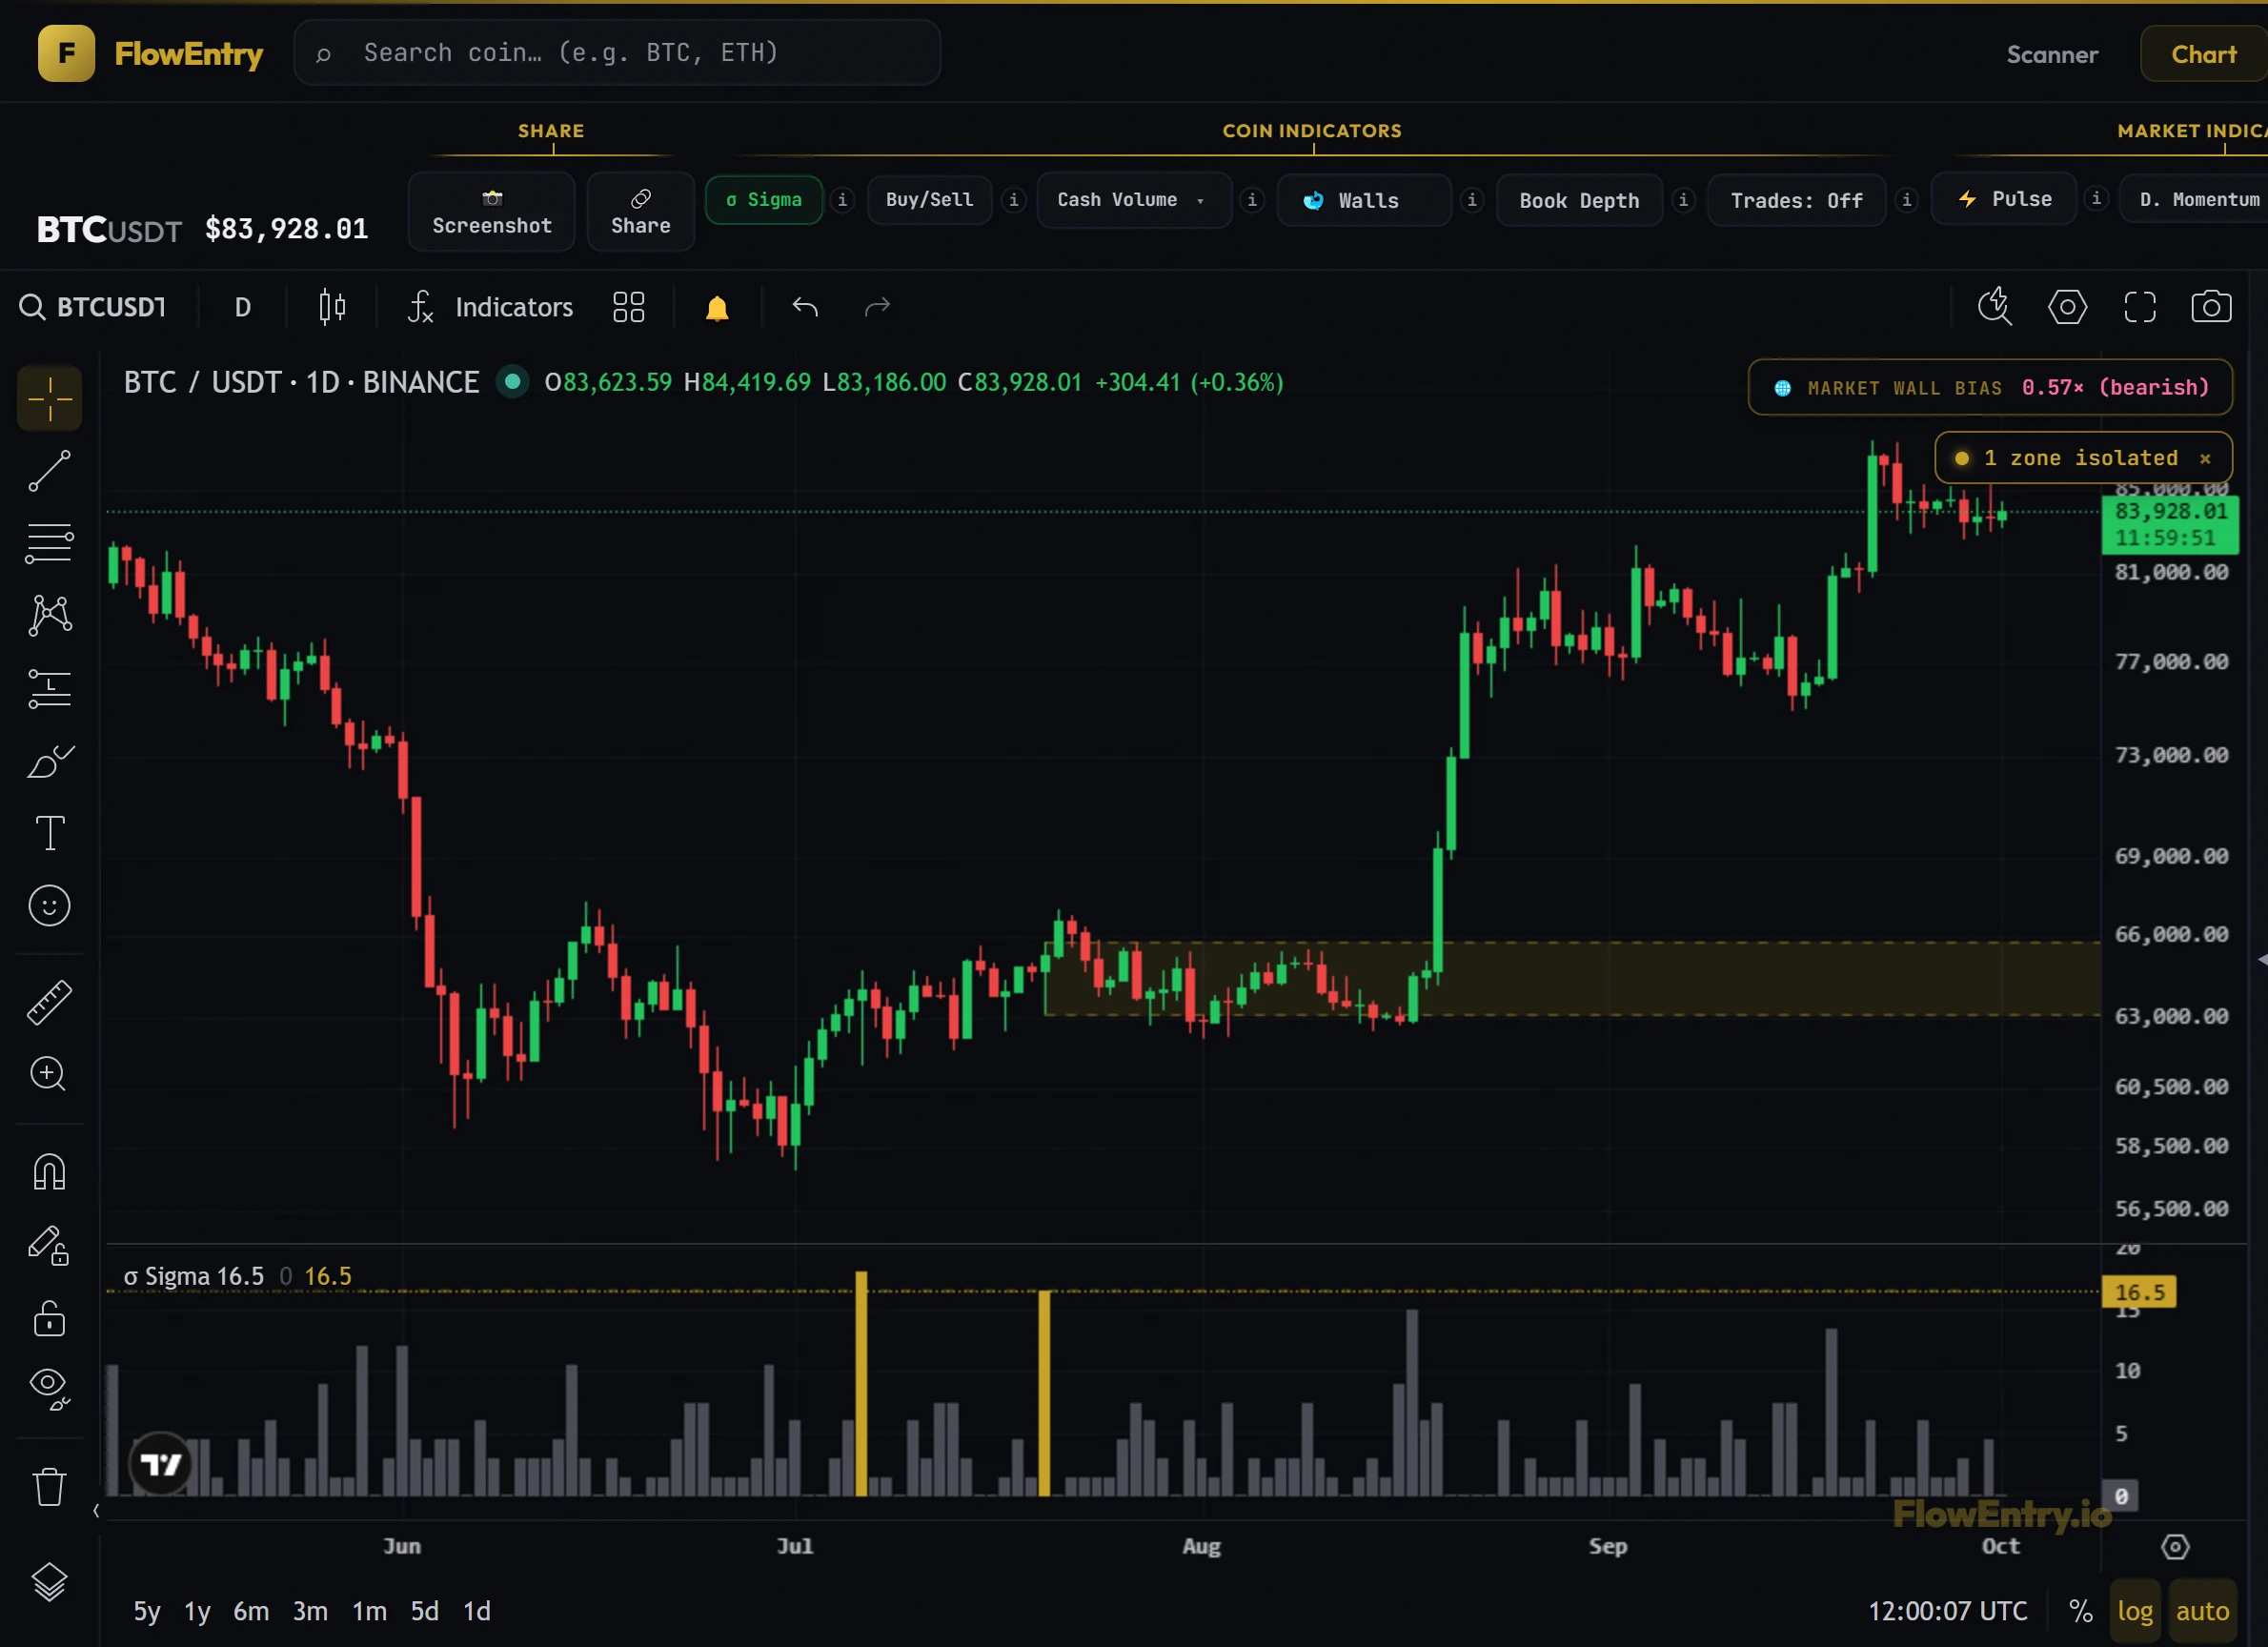
Task: Redo the last chart action
Action: 877,307
